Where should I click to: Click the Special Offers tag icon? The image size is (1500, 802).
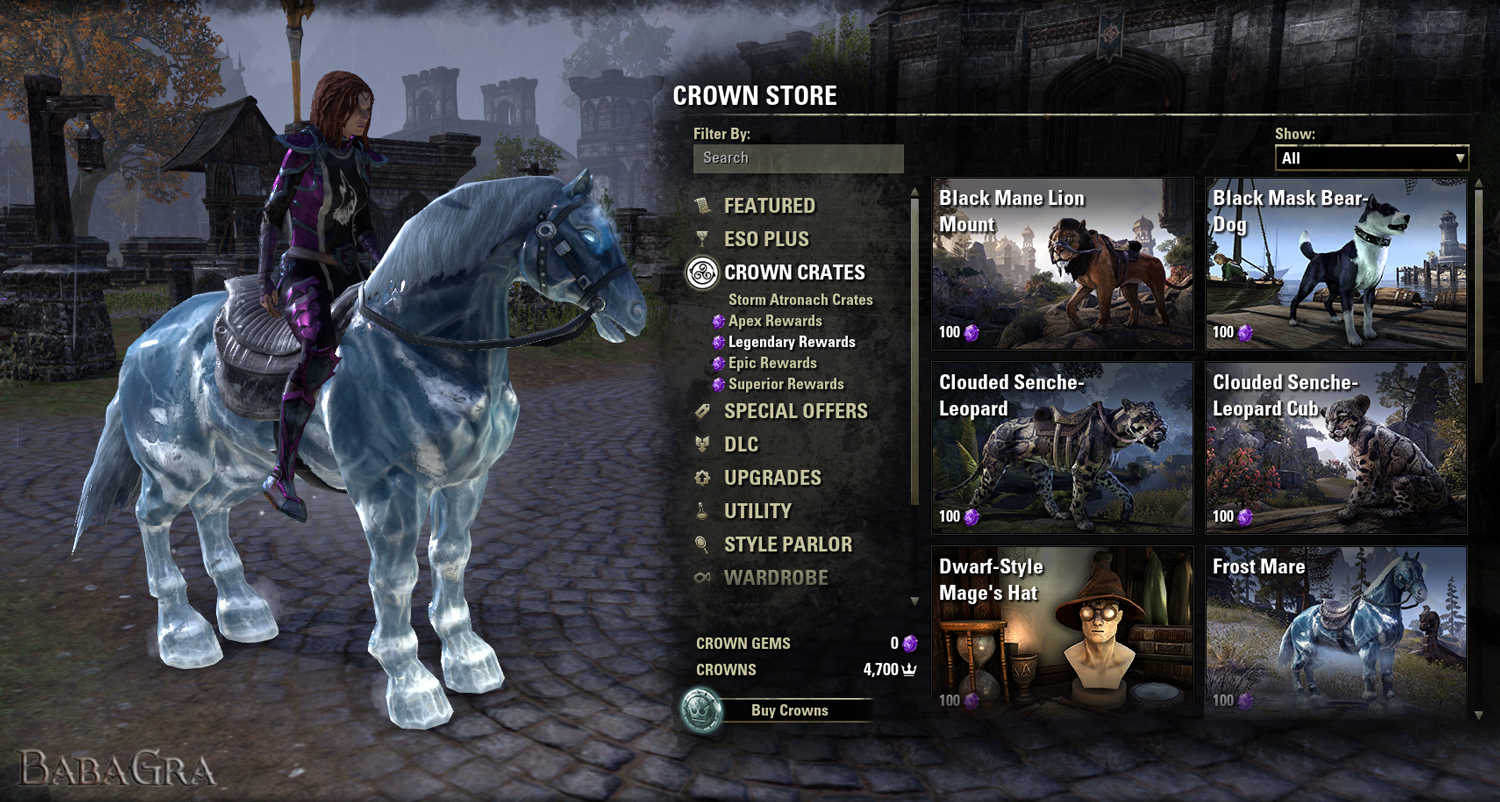[703, 411]
